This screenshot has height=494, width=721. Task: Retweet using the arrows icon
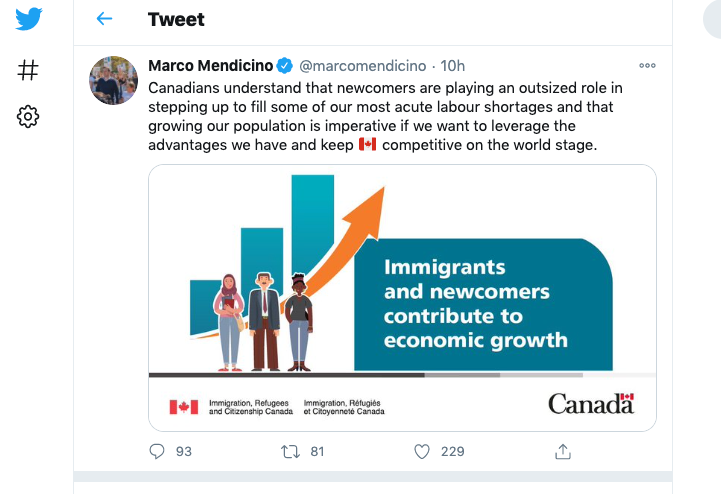(x=291, y=452)
